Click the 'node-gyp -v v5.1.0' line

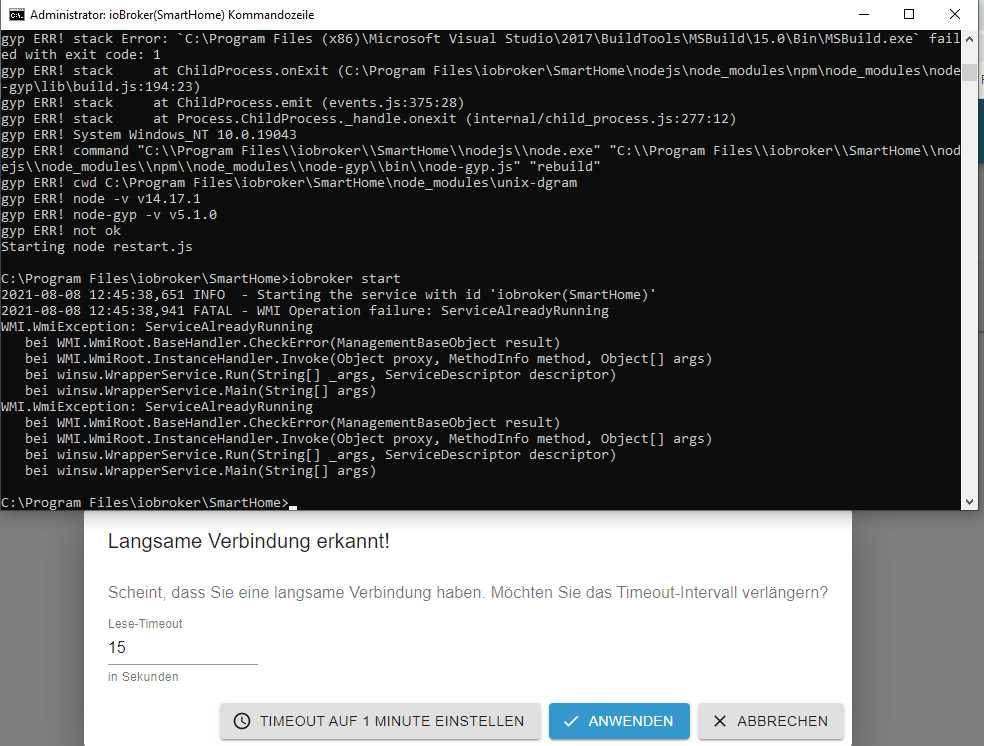point(109,215)
